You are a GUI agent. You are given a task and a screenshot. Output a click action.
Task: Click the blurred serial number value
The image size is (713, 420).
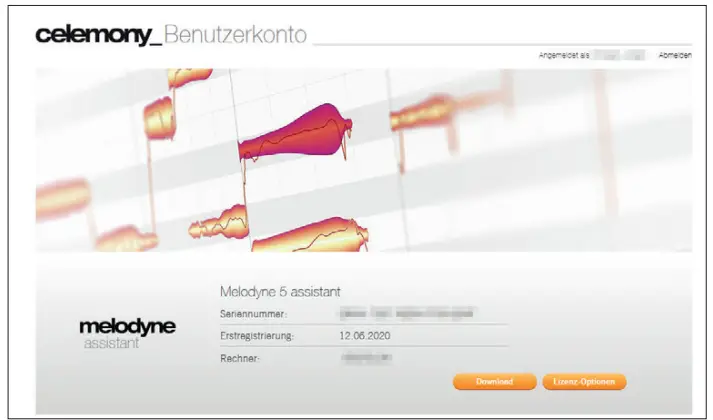407,313
